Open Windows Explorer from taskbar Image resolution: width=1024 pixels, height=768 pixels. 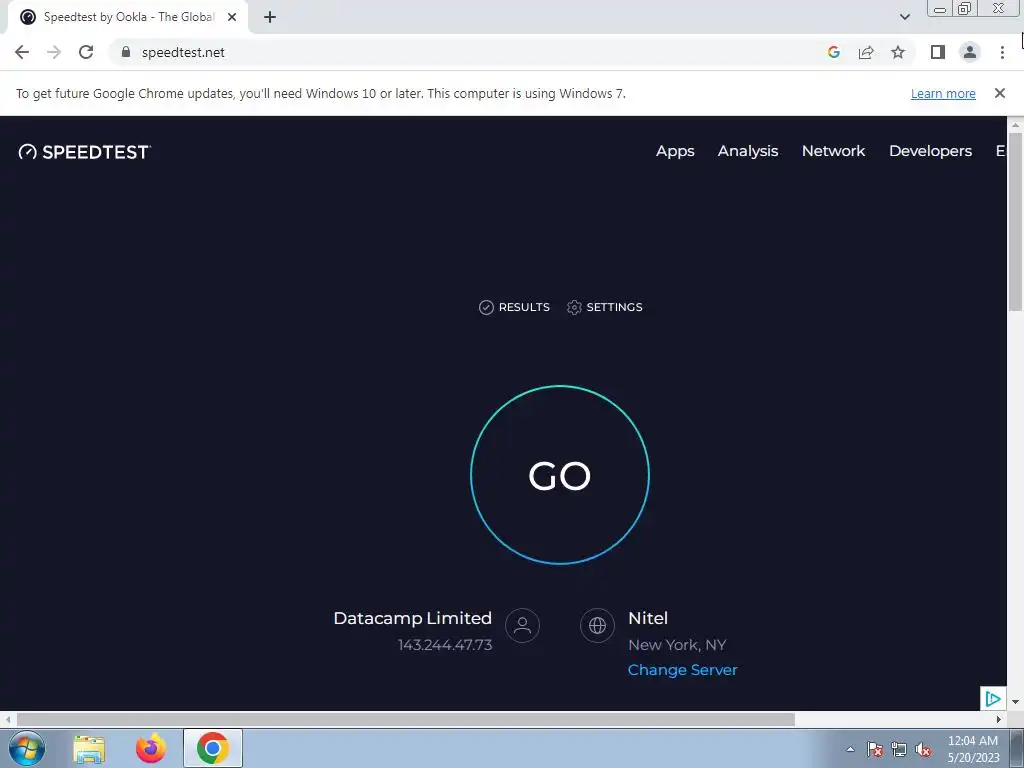pos(89,749)
